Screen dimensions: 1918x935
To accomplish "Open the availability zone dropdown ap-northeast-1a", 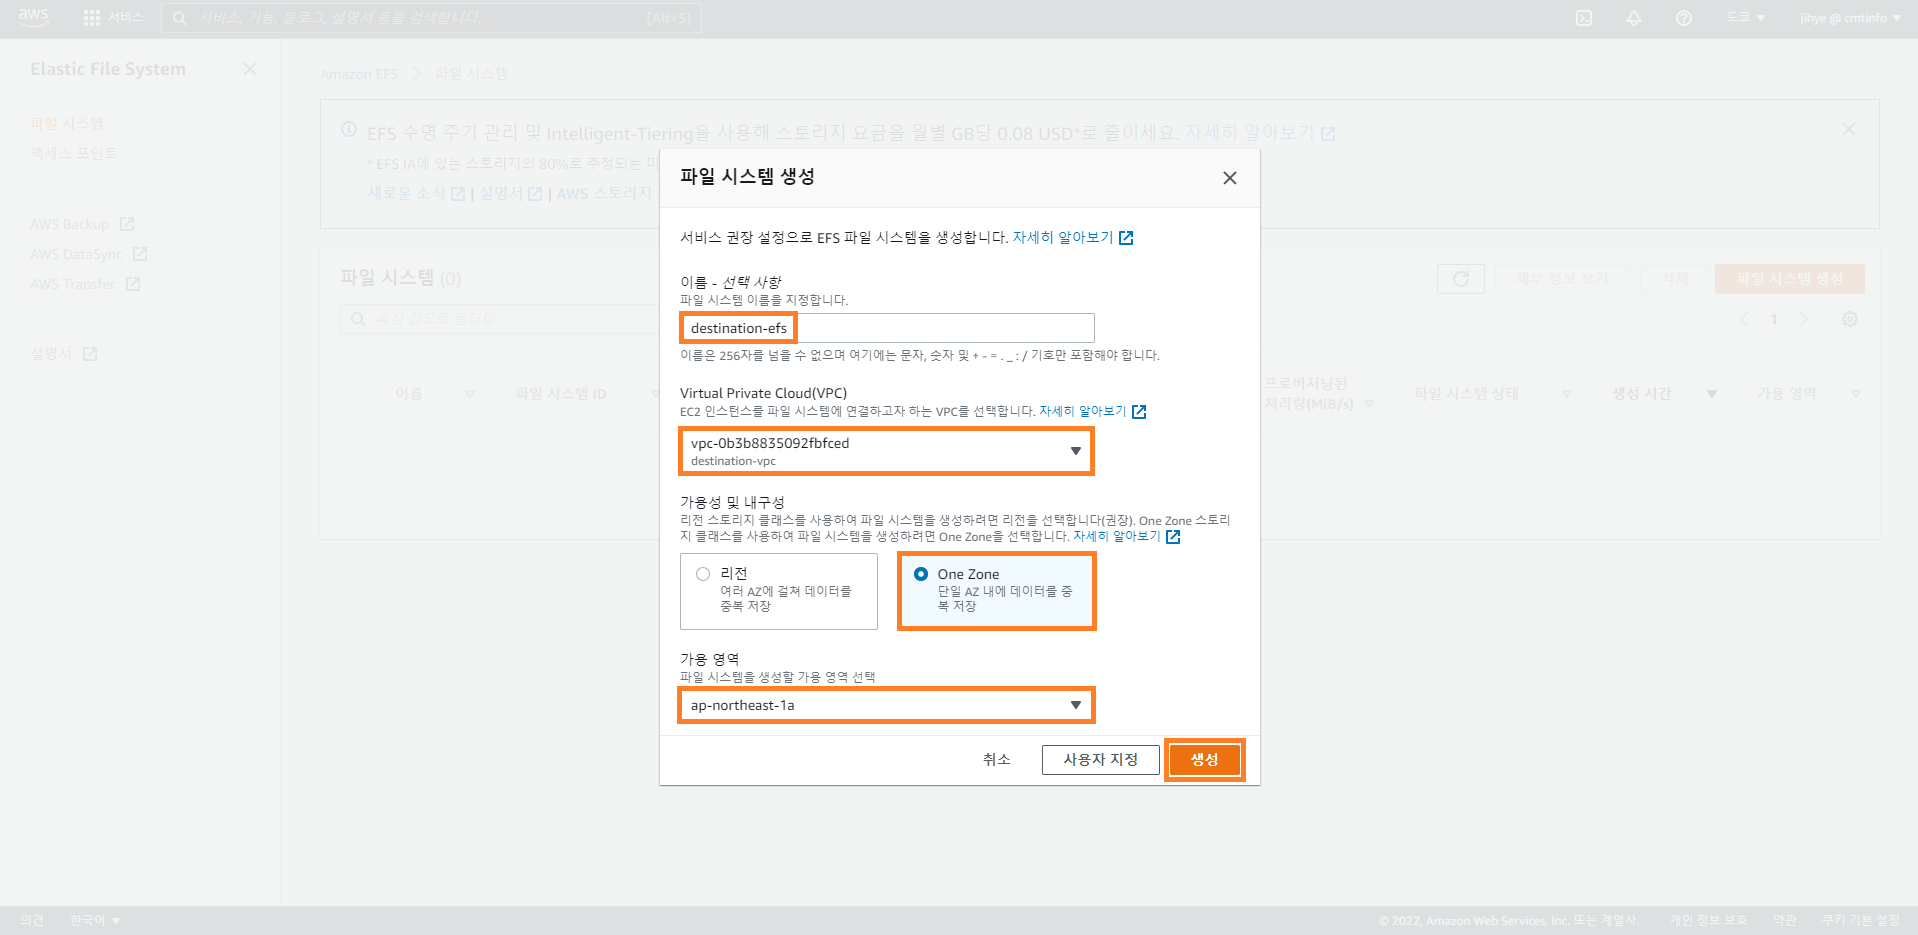I will [x=887, y=705].
